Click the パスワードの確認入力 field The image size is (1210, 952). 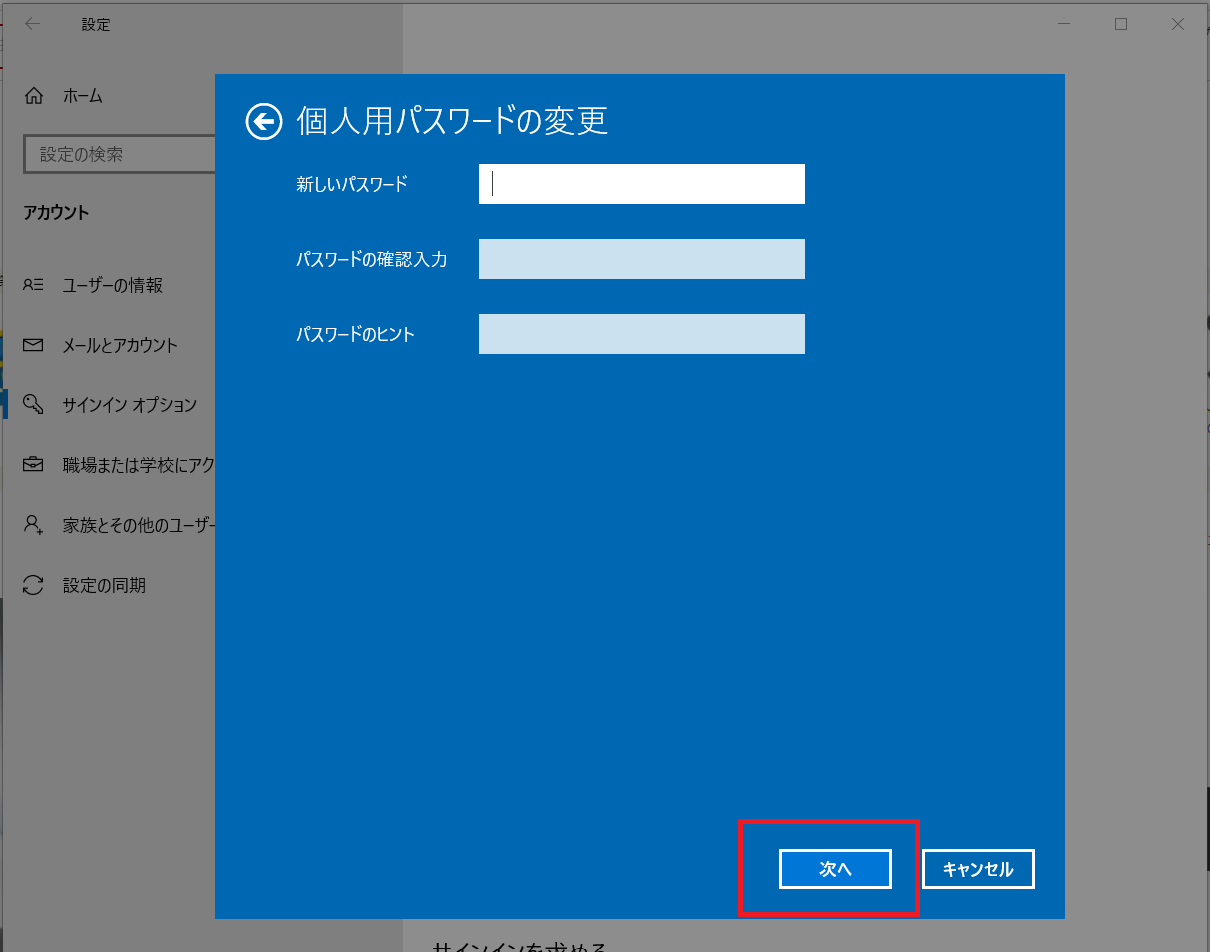tap(641, 259)
